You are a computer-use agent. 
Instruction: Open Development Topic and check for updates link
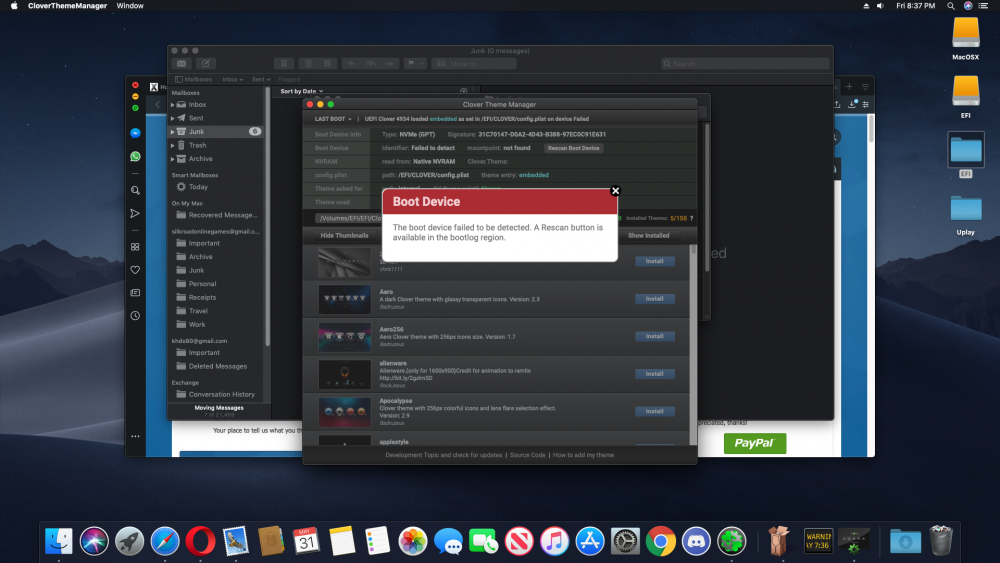444,455
